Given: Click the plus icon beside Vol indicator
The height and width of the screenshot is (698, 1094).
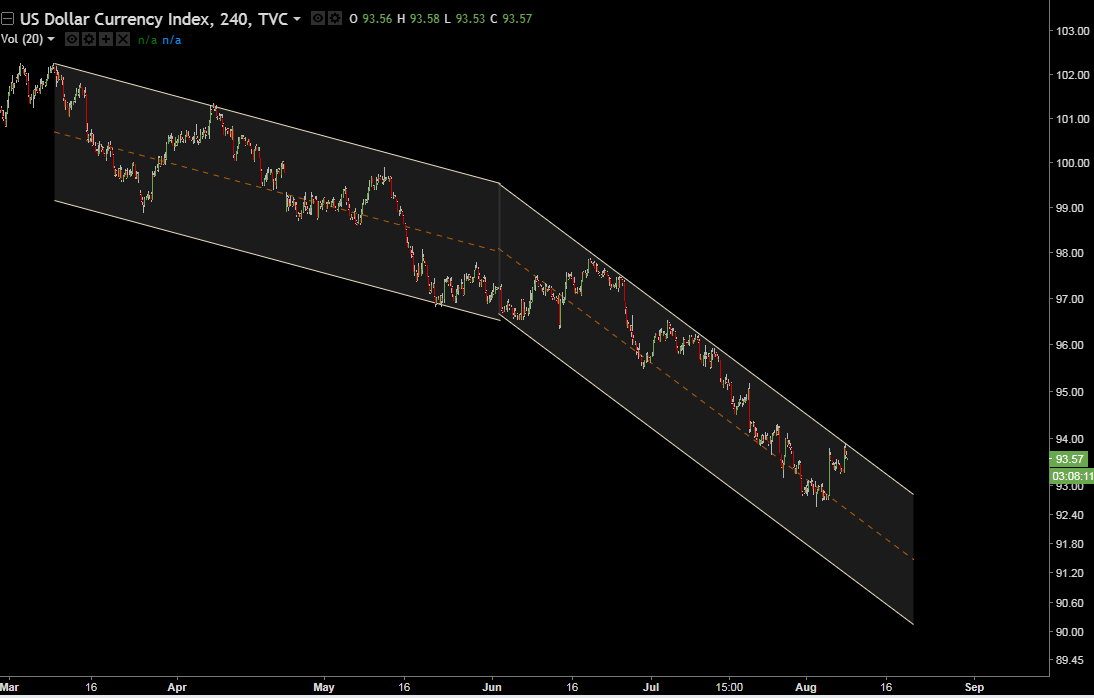Looking at the screenshot, I should tap(106, 39).
